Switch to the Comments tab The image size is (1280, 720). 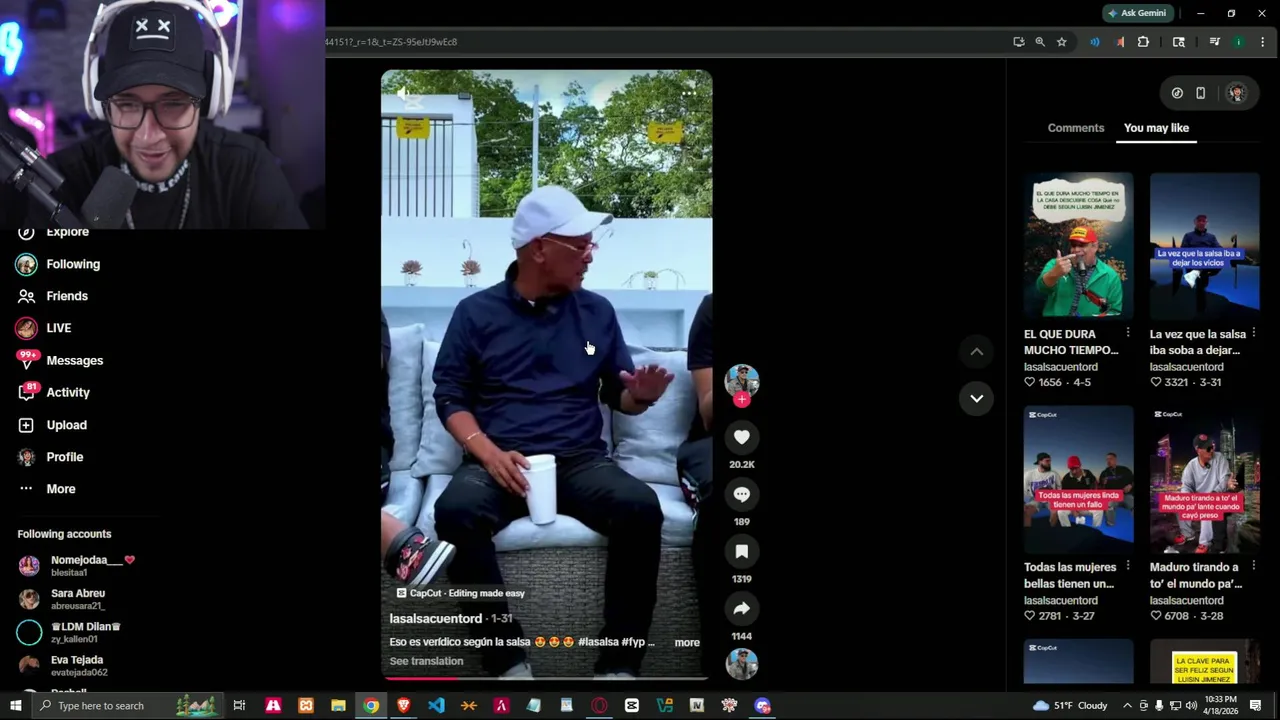[1076, 128]
